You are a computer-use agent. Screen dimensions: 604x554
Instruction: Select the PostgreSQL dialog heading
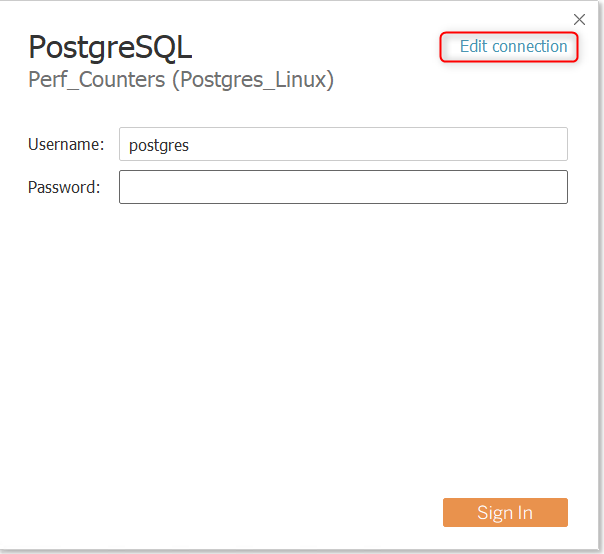pyautogui.click(x=110, y=47)
